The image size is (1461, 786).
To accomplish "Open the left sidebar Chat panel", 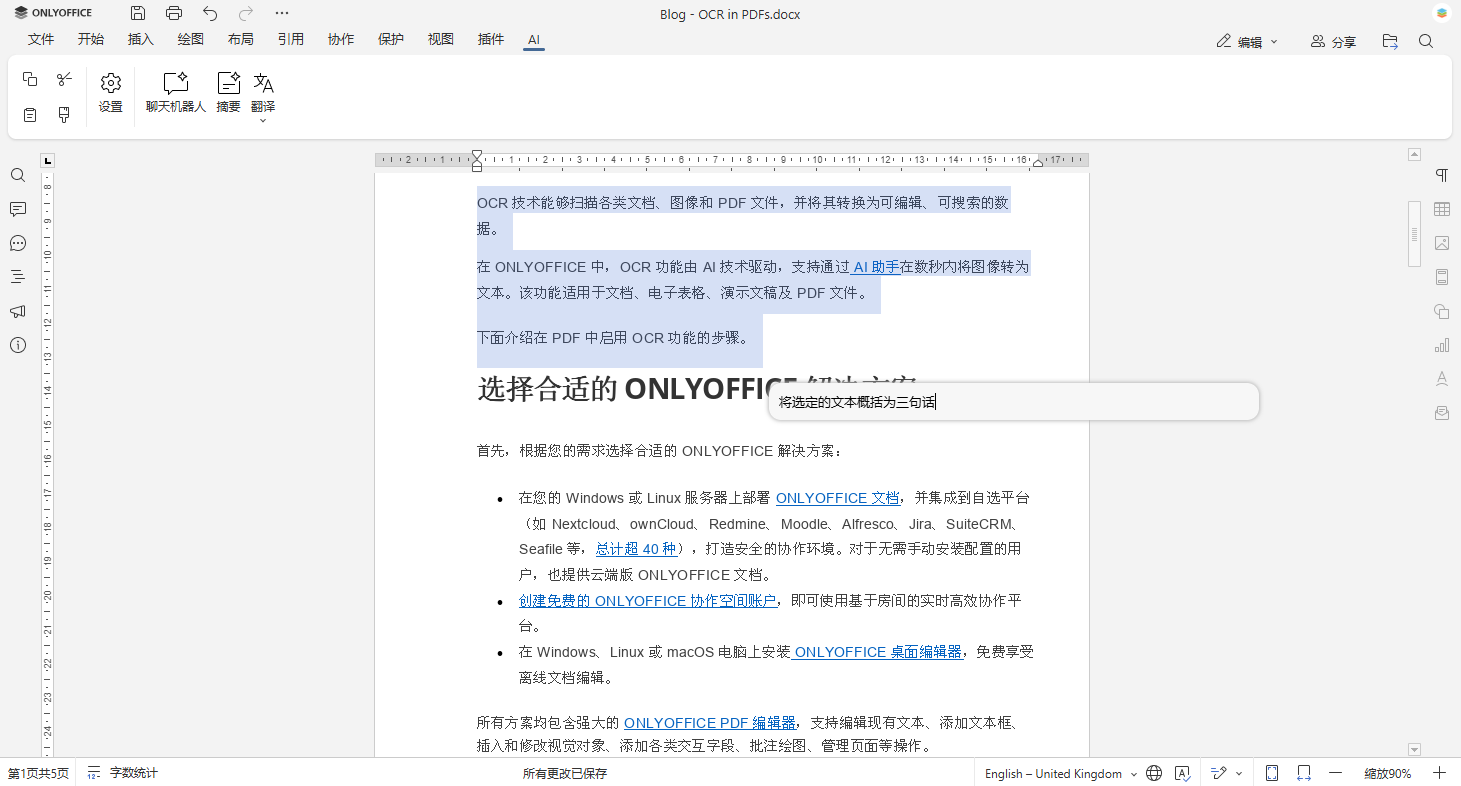I will (x=18, y=243).
